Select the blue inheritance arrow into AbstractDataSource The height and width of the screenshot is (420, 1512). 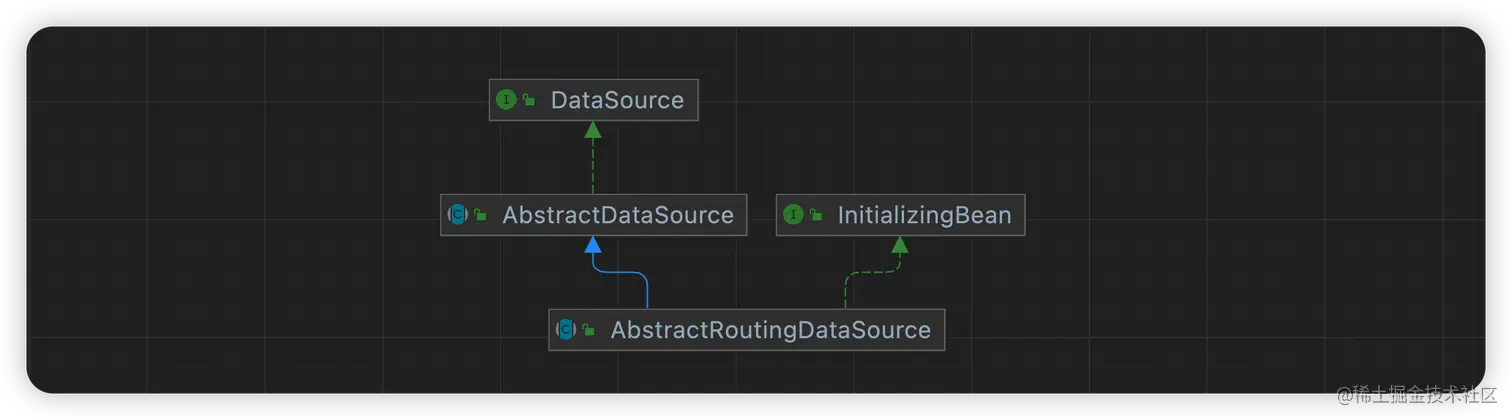click(x=620, y=272)
